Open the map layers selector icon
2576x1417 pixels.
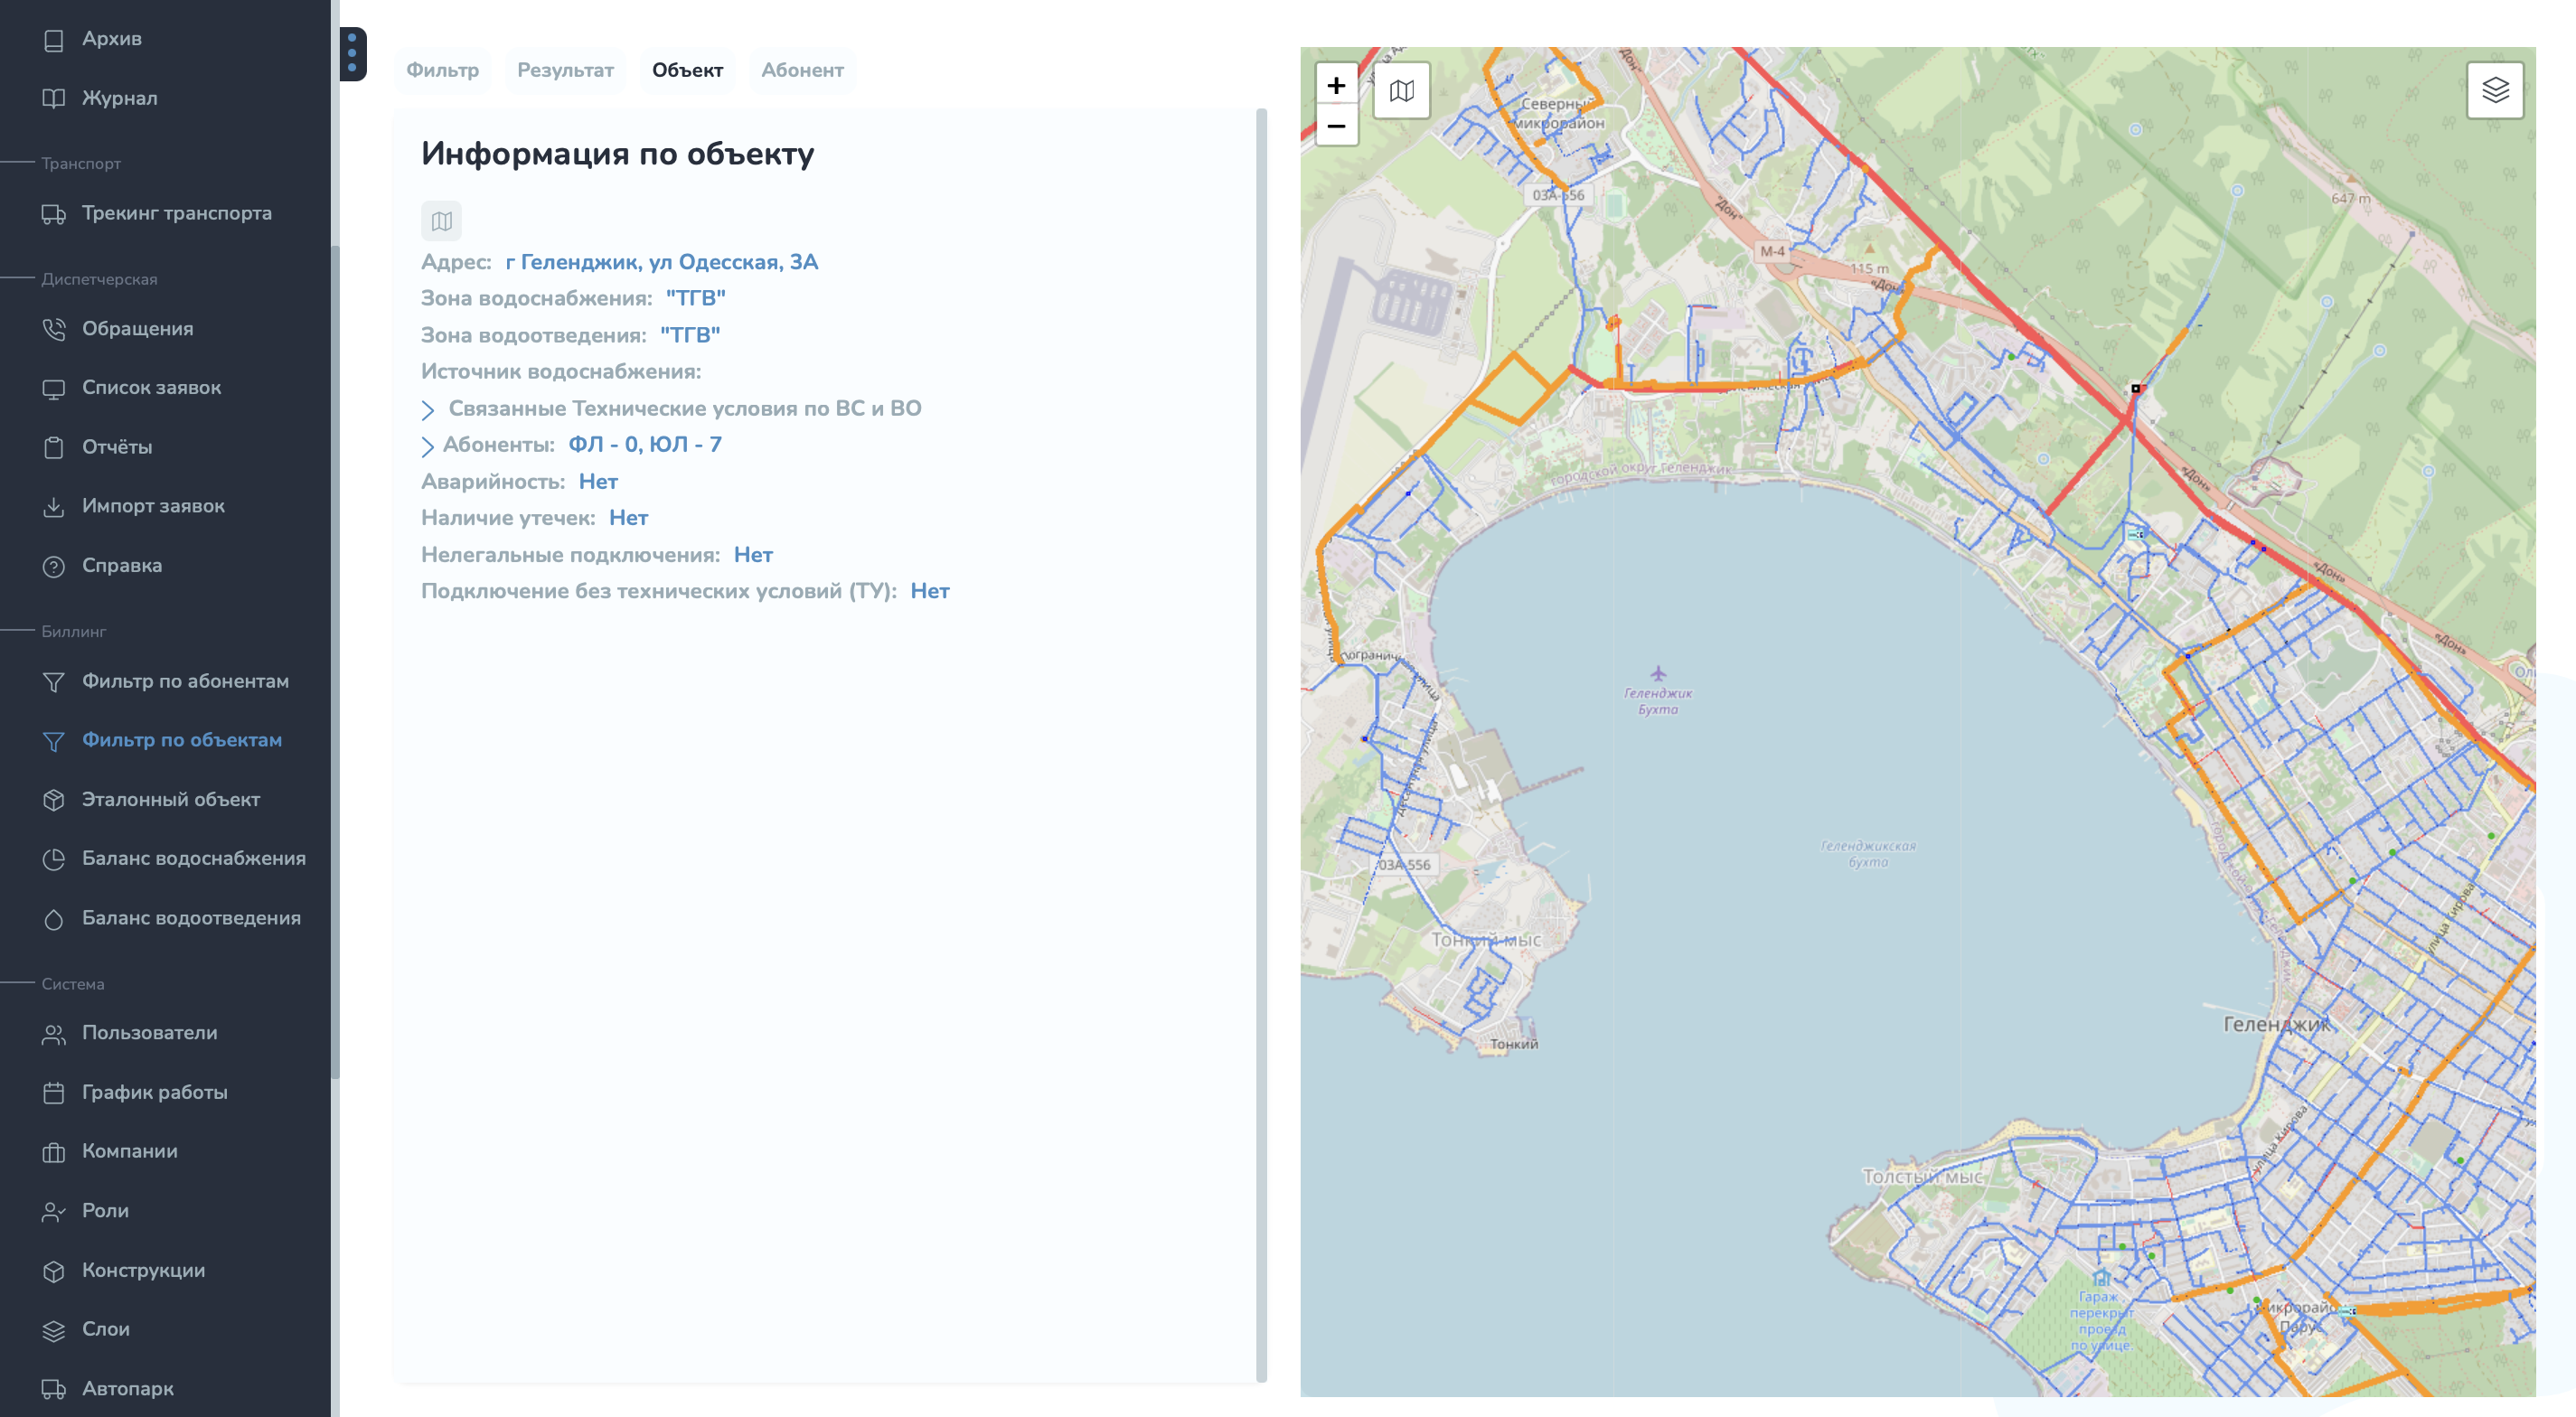(x=2494, y=91)
